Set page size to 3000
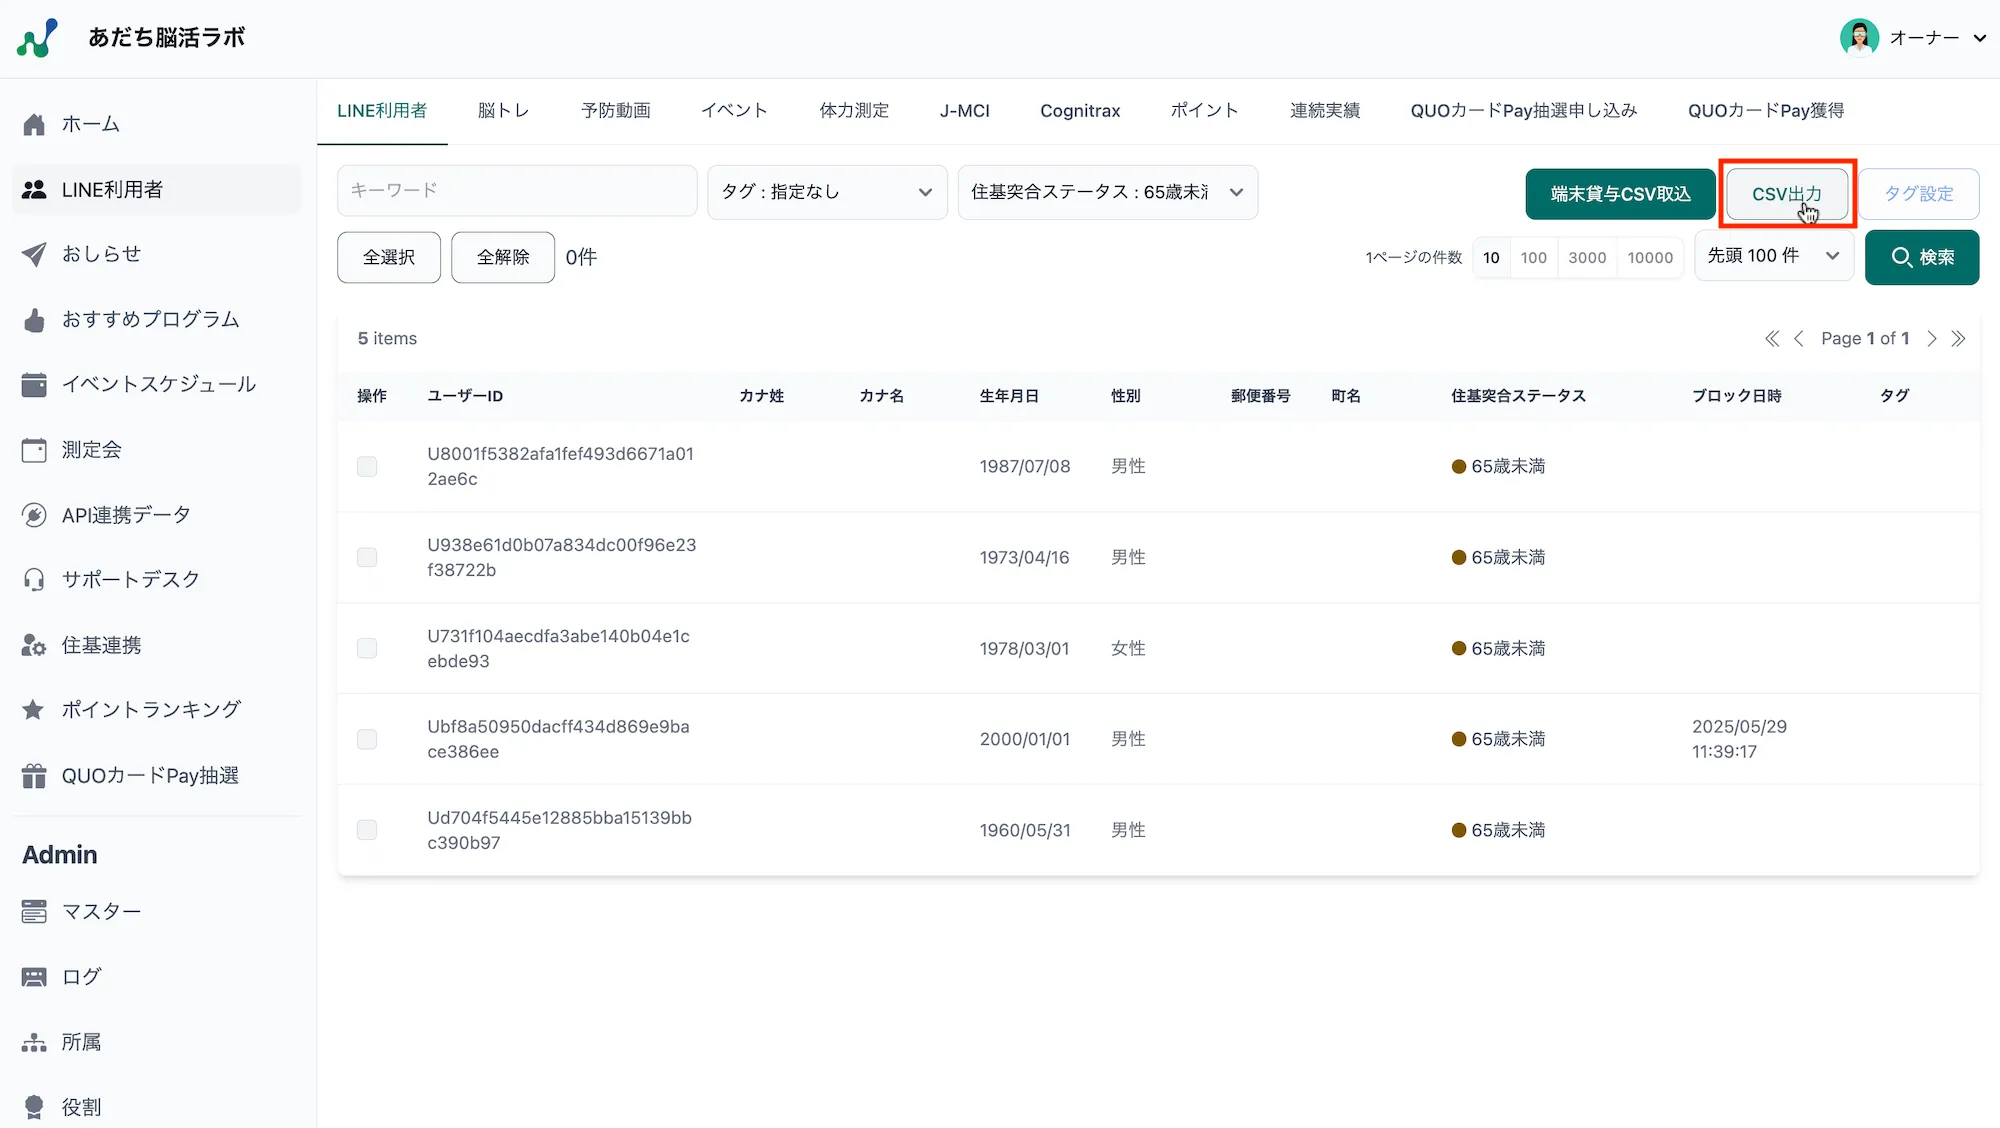 (x=1587, y=258)
